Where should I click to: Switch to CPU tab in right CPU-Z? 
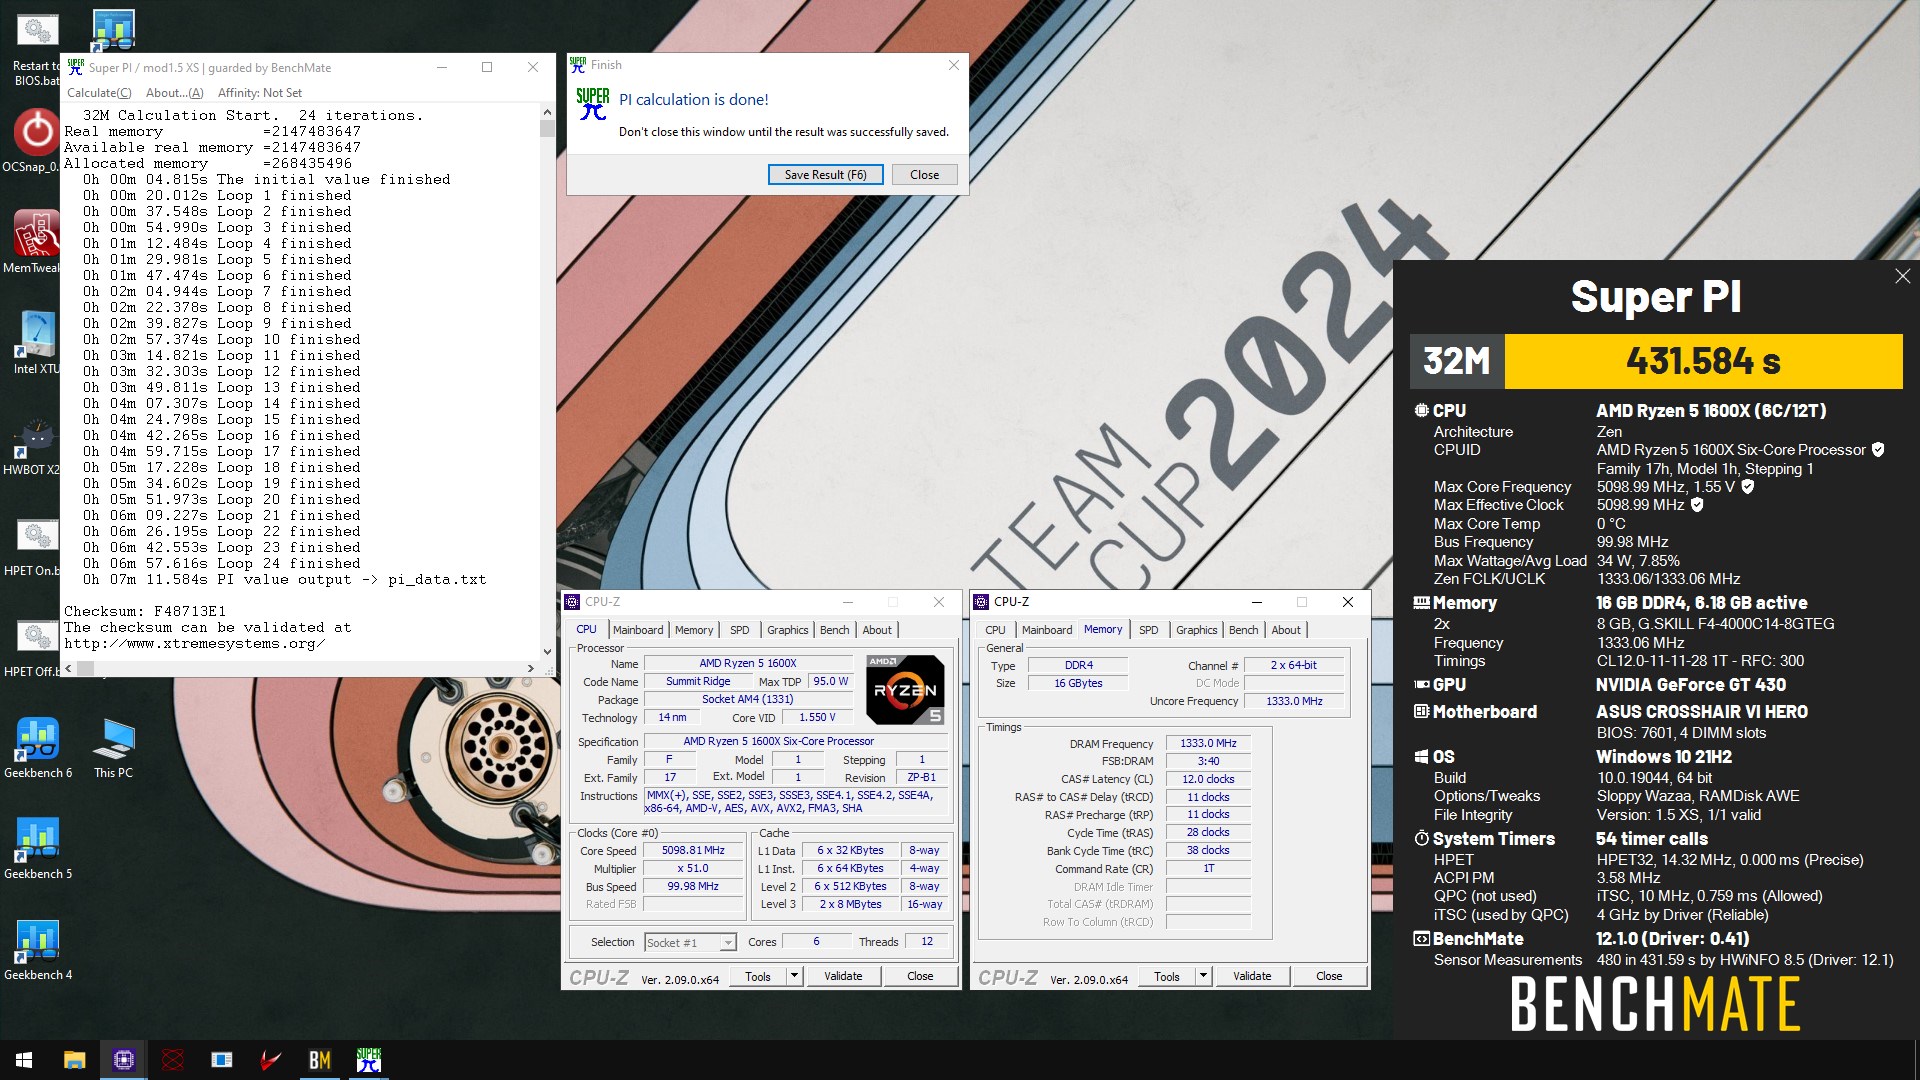tap(995, 630)
